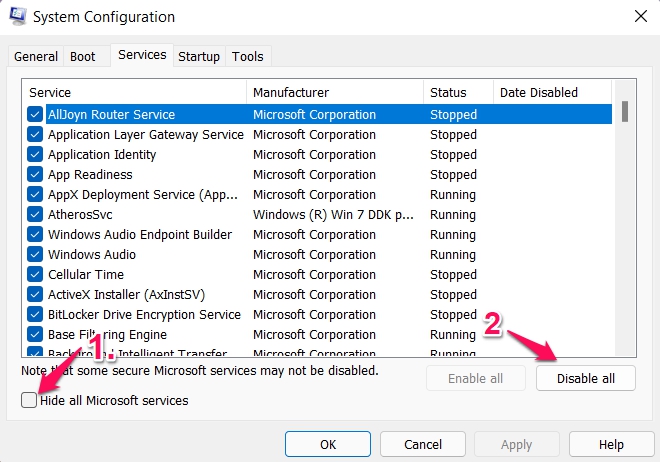Sort list by Status column header

click(458, 92)
